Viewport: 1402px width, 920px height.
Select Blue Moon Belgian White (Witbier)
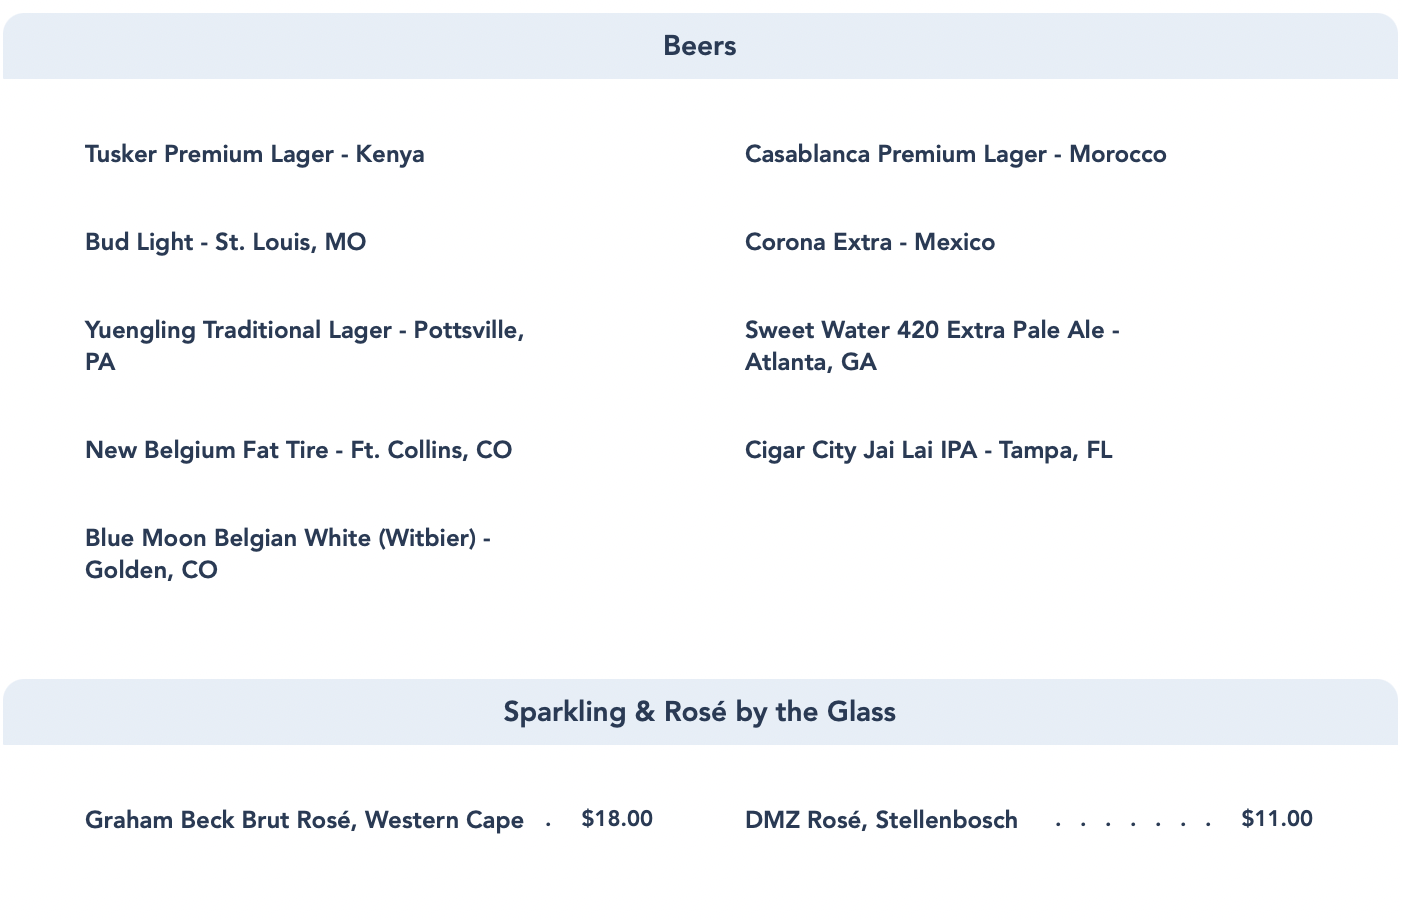(x=287, y=538)
